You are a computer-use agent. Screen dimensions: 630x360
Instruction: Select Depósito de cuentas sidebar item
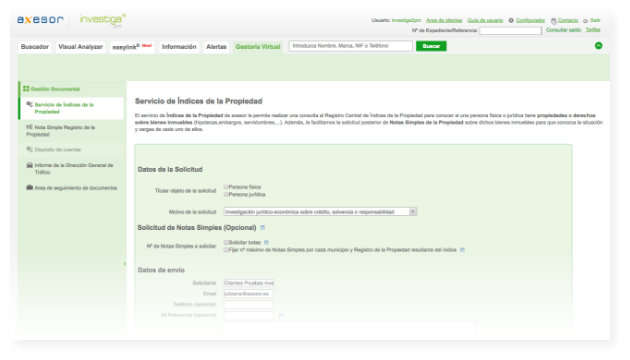[72, 149]
